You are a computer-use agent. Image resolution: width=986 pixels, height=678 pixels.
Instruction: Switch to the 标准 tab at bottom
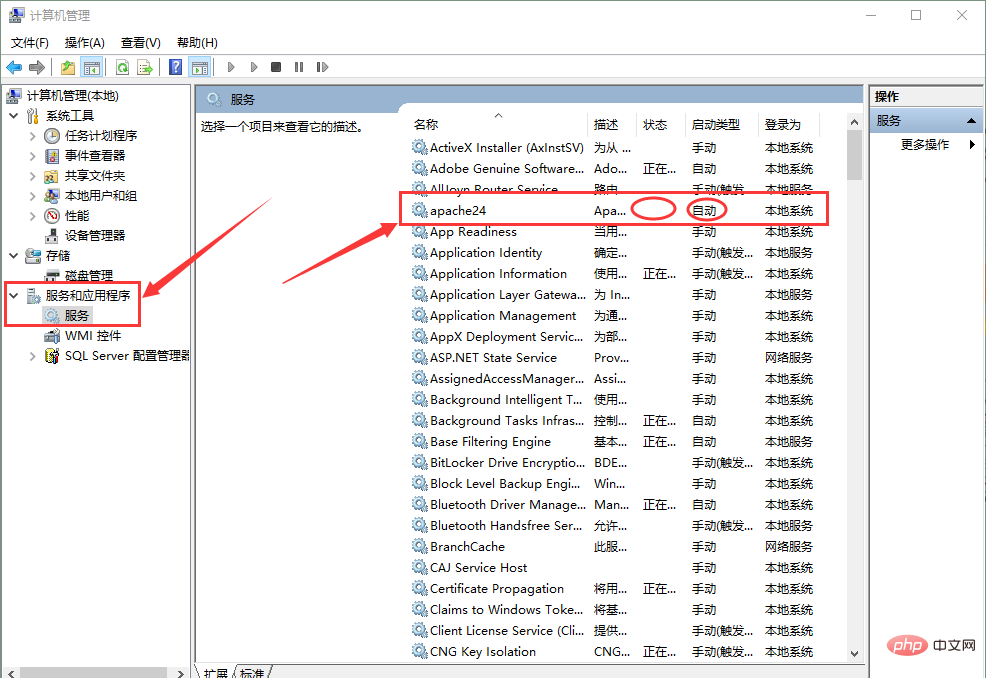click(252, 673)
